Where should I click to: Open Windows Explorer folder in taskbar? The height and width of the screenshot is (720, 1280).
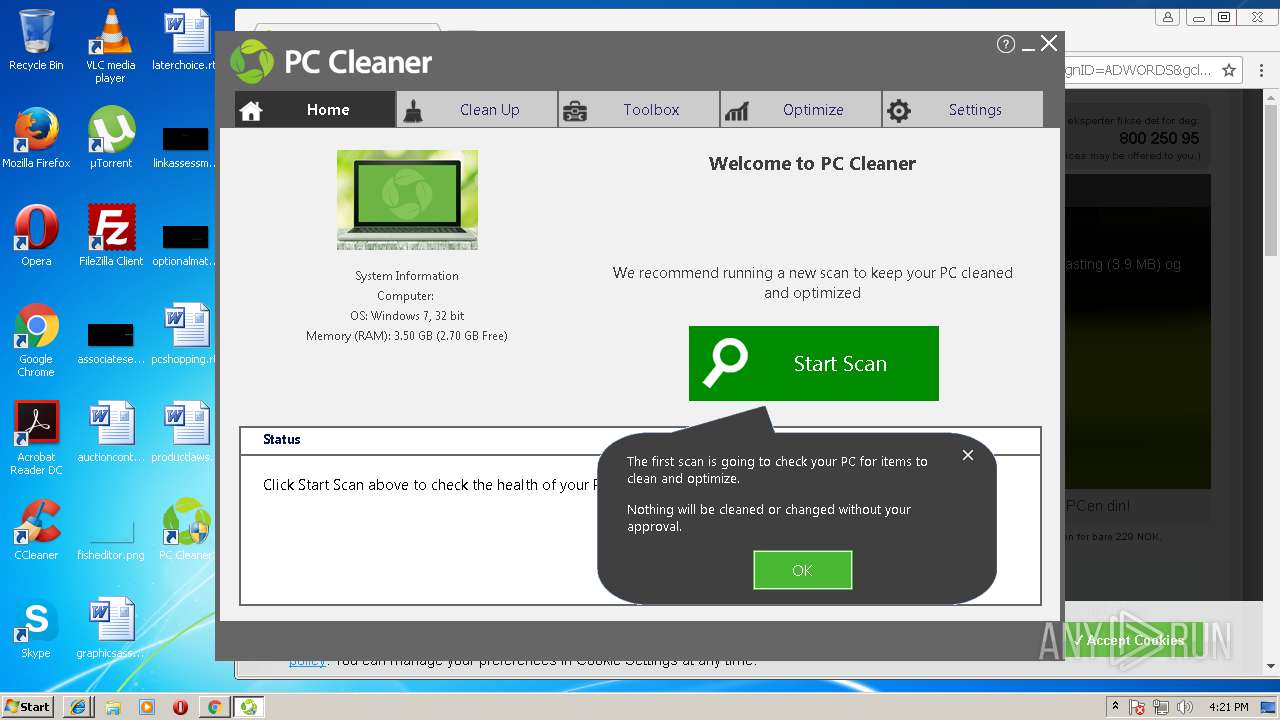click(x=113, y=707)
